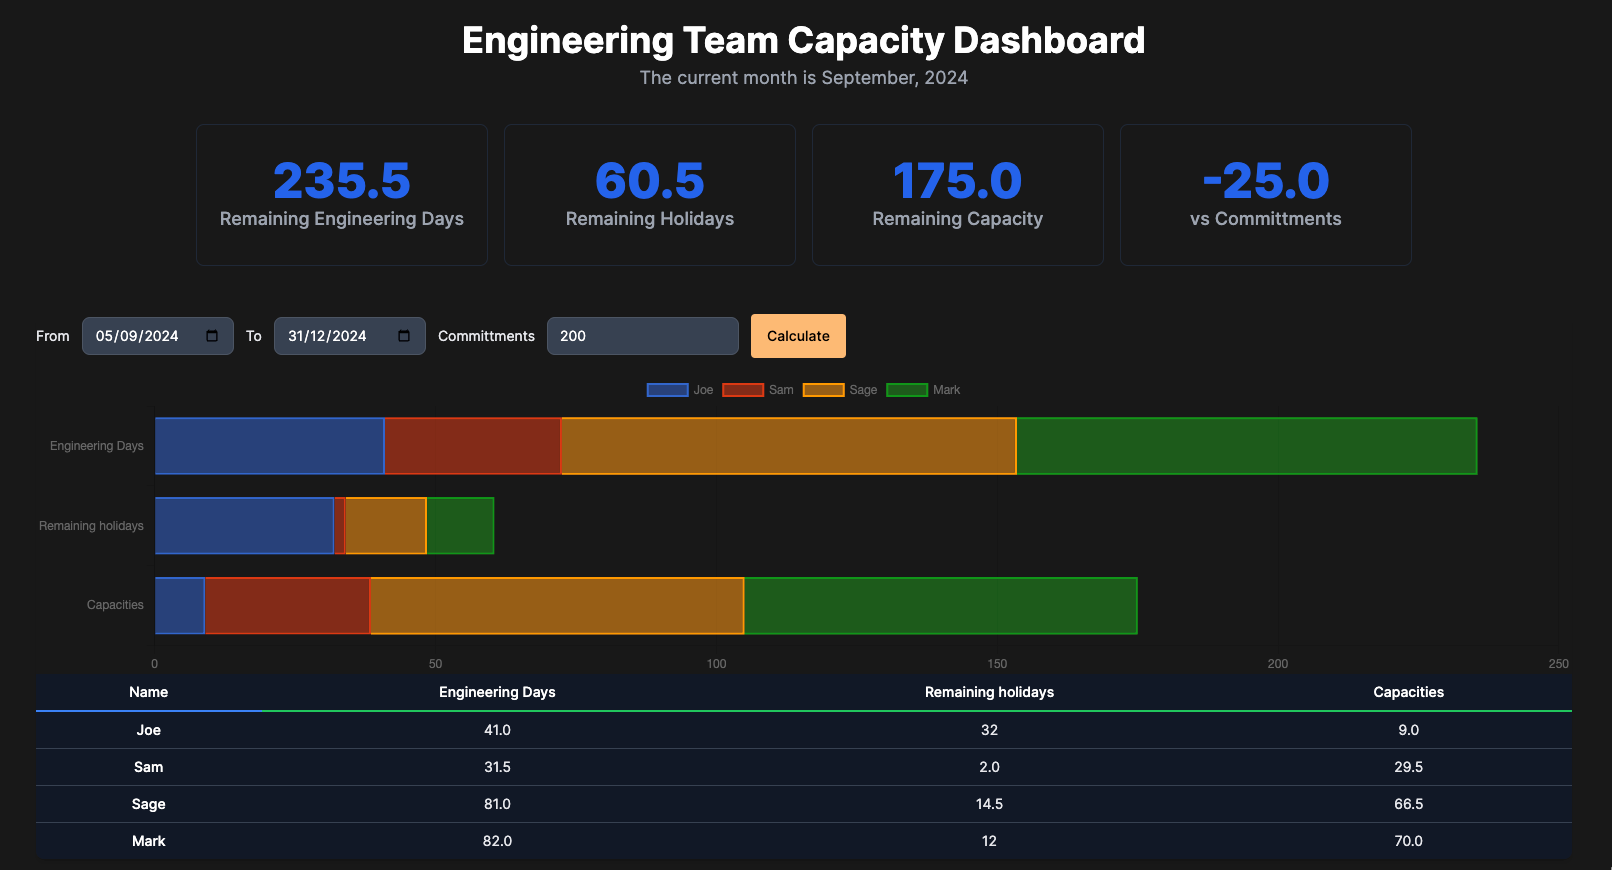Viewport: 1612px width, 870px height.
Task: Click the -25.0 vs Committments card
Action: click(x=1266, y=195)
